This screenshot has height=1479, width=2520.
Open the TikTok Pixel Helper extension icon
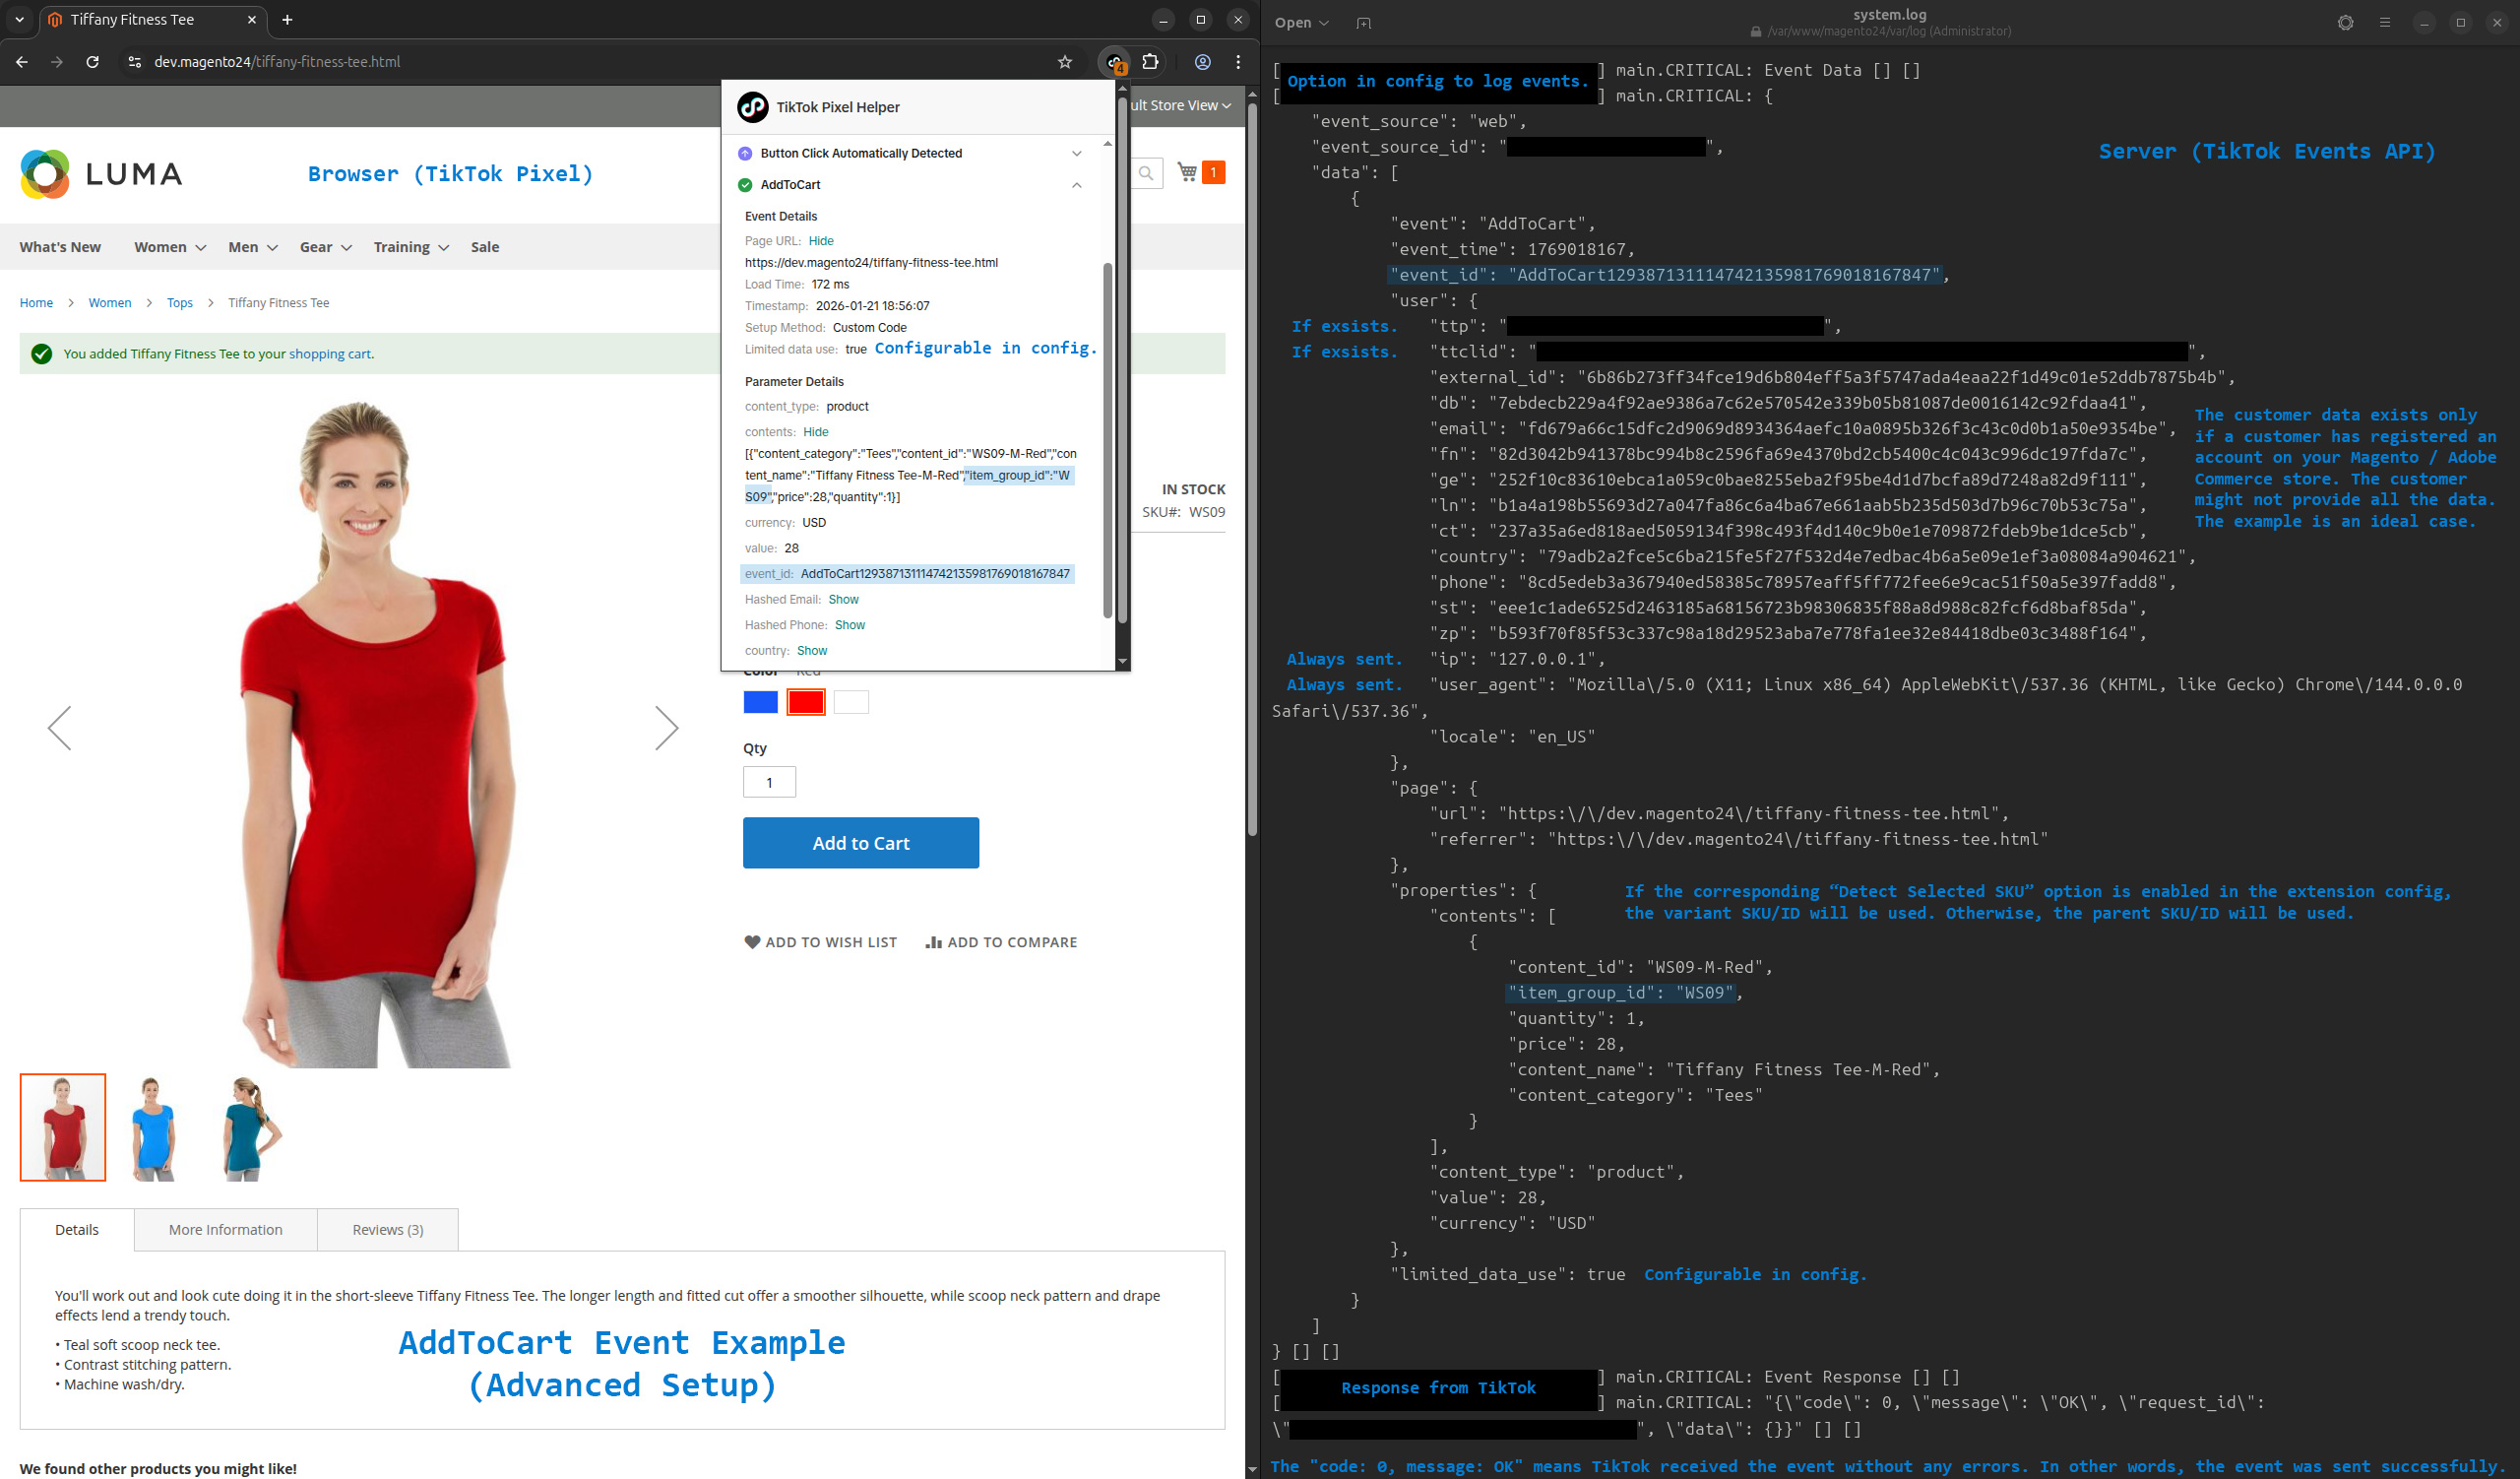1115,62
